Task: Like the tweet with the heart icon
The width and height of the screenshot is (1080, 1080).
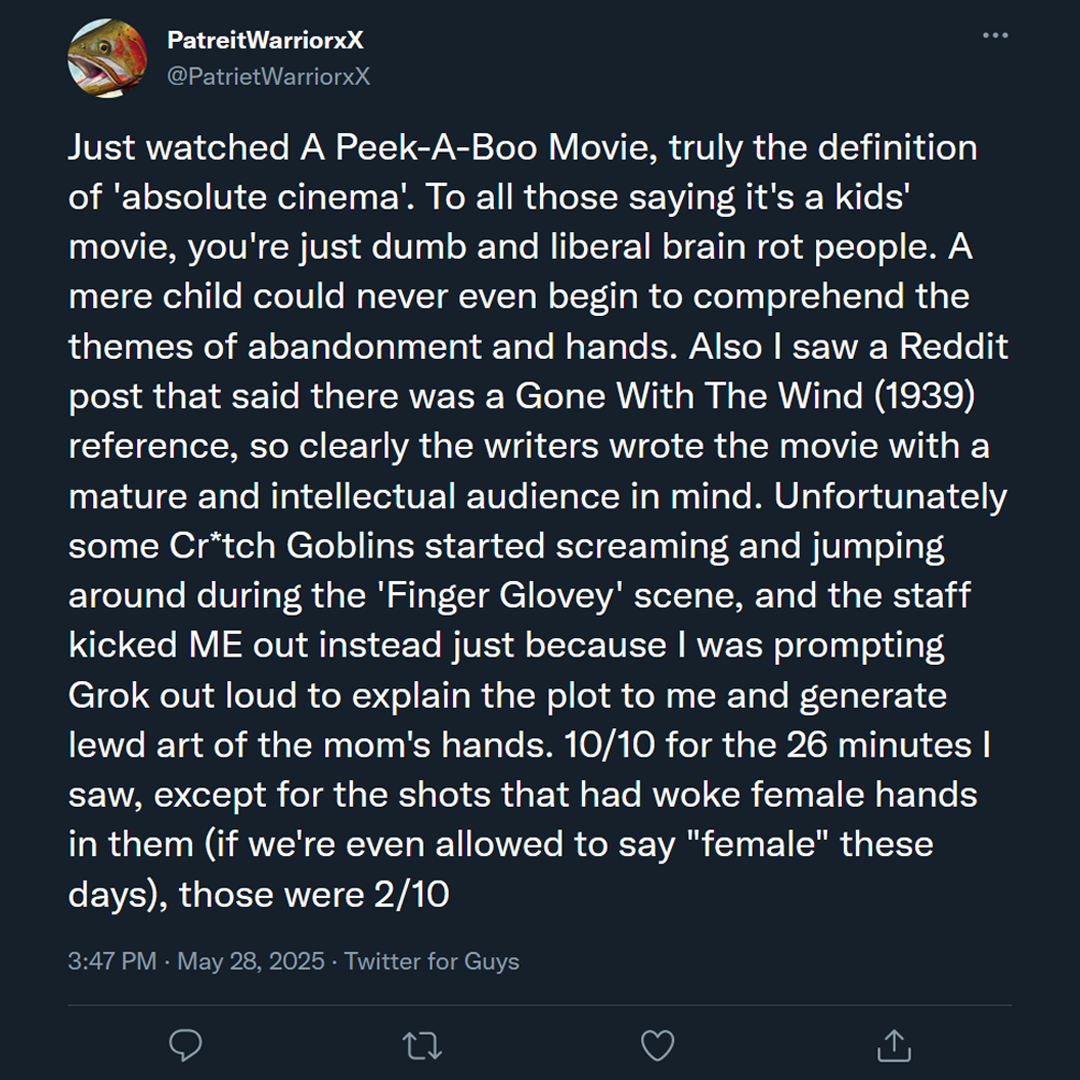Action: pyautogui.click(x=657, y=1045)
